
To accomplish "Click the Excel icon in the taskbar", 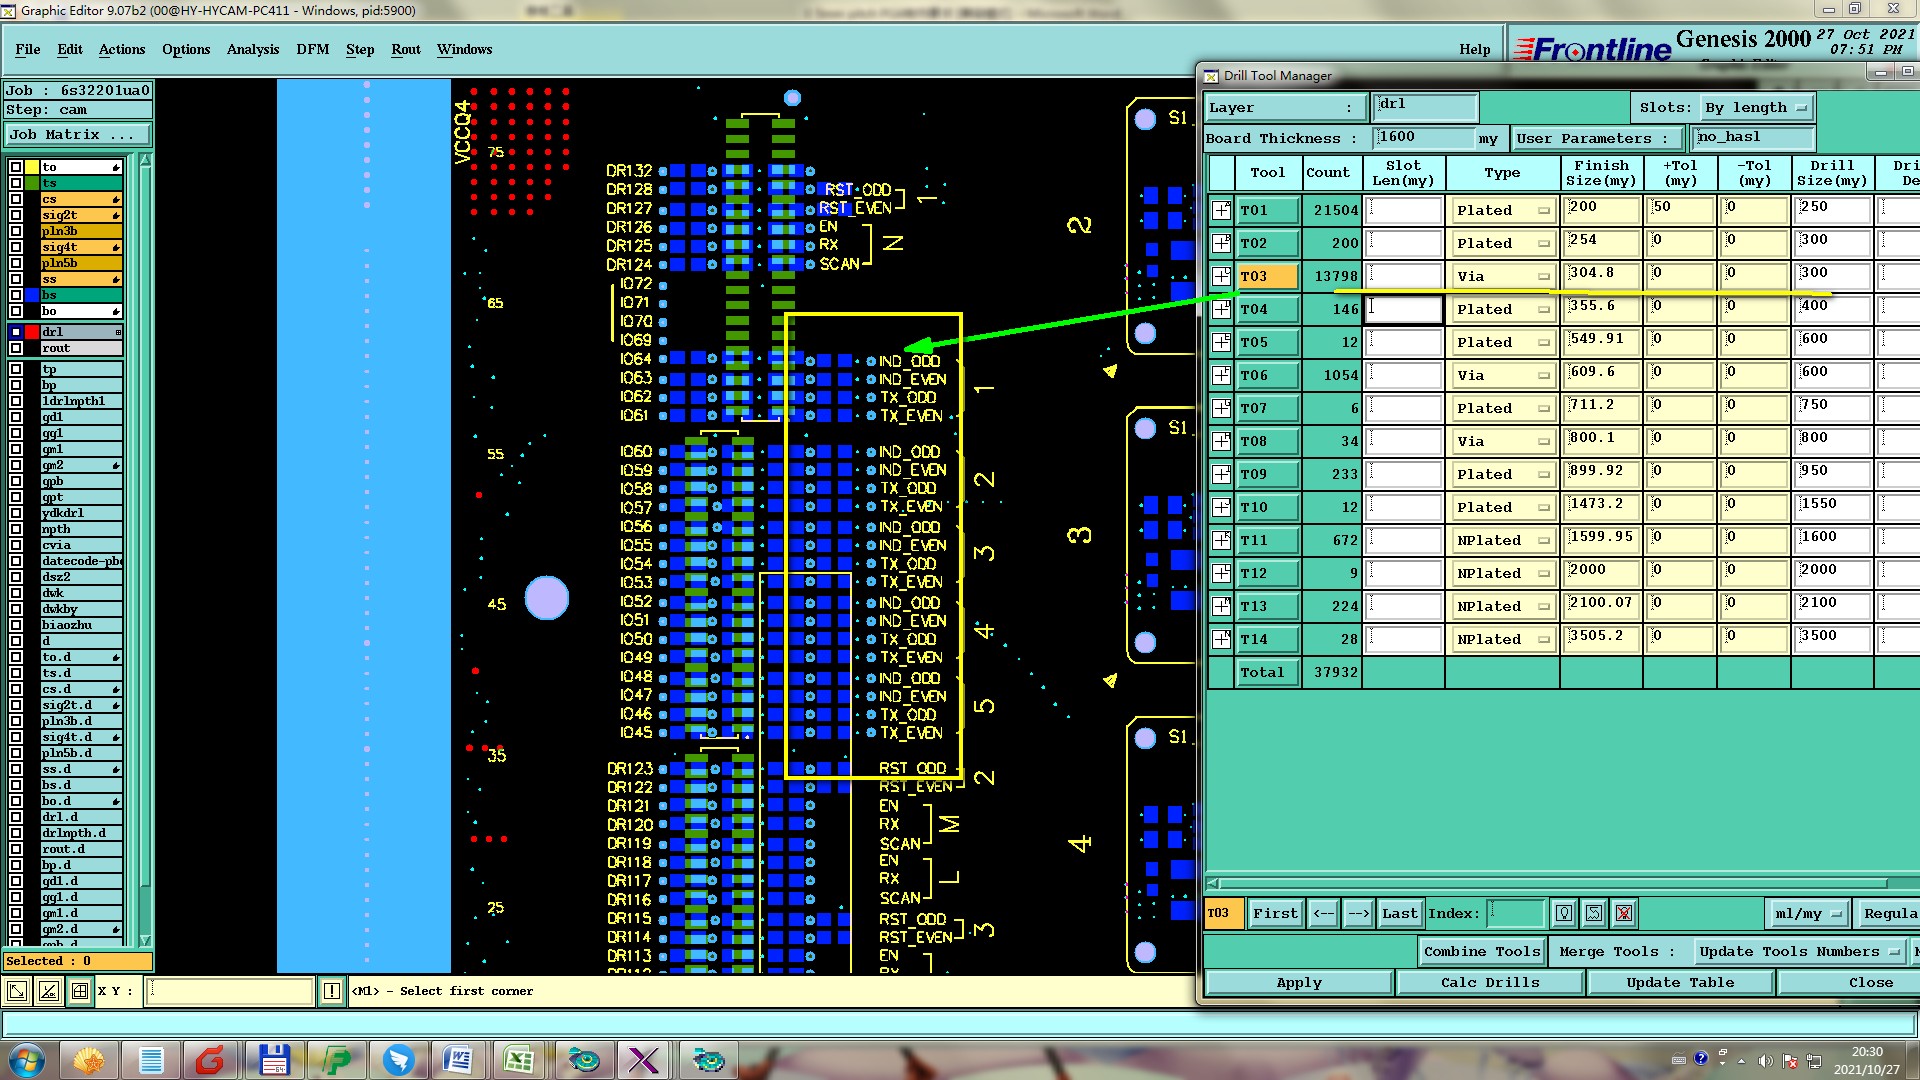I will [518, 1059].
